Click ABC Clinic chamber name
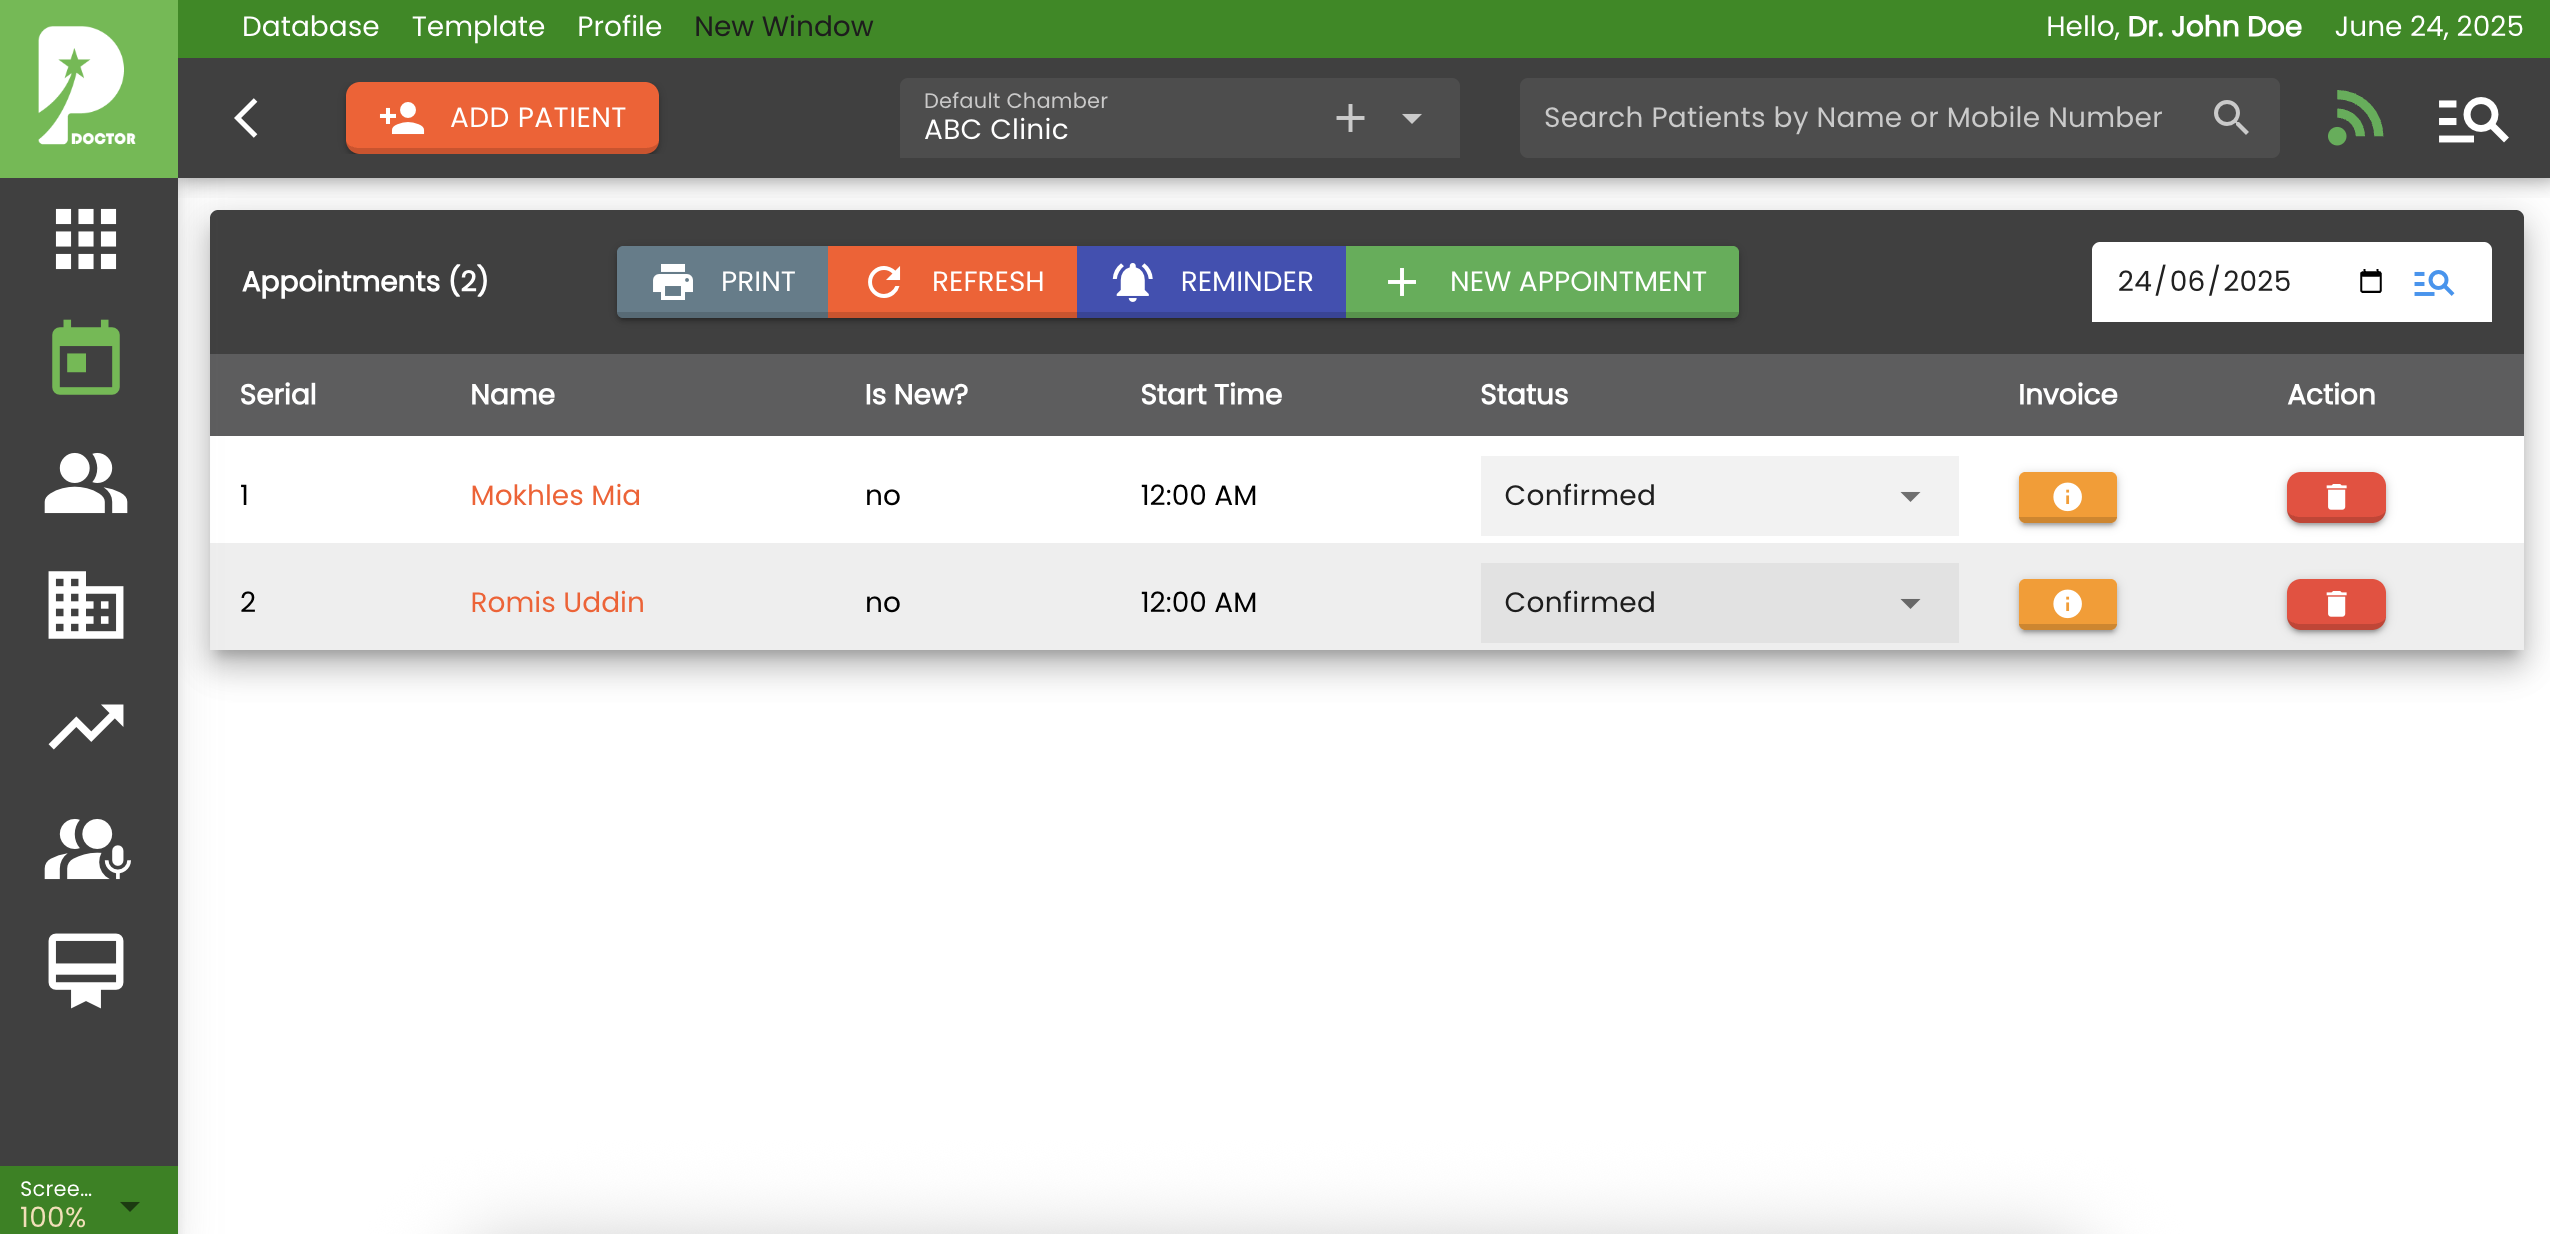Viewport: 2550px width, 1234px height. point(996,130)
